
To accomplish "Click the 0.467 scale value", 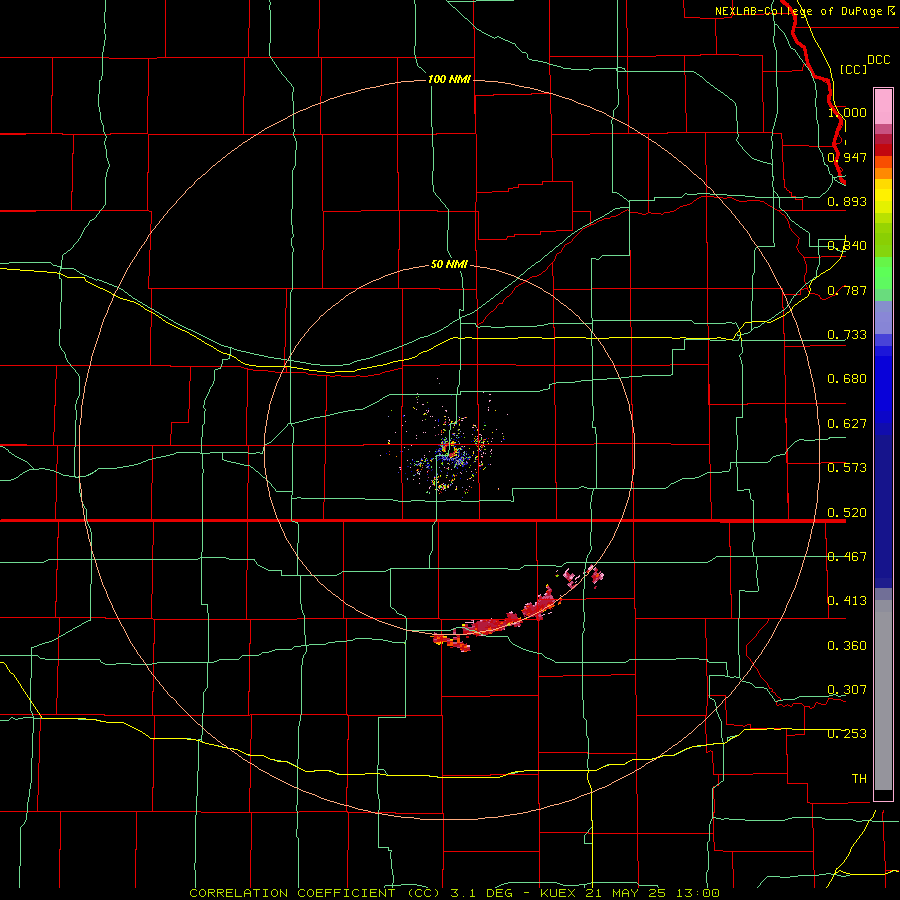I will click(x=847, y=557).
